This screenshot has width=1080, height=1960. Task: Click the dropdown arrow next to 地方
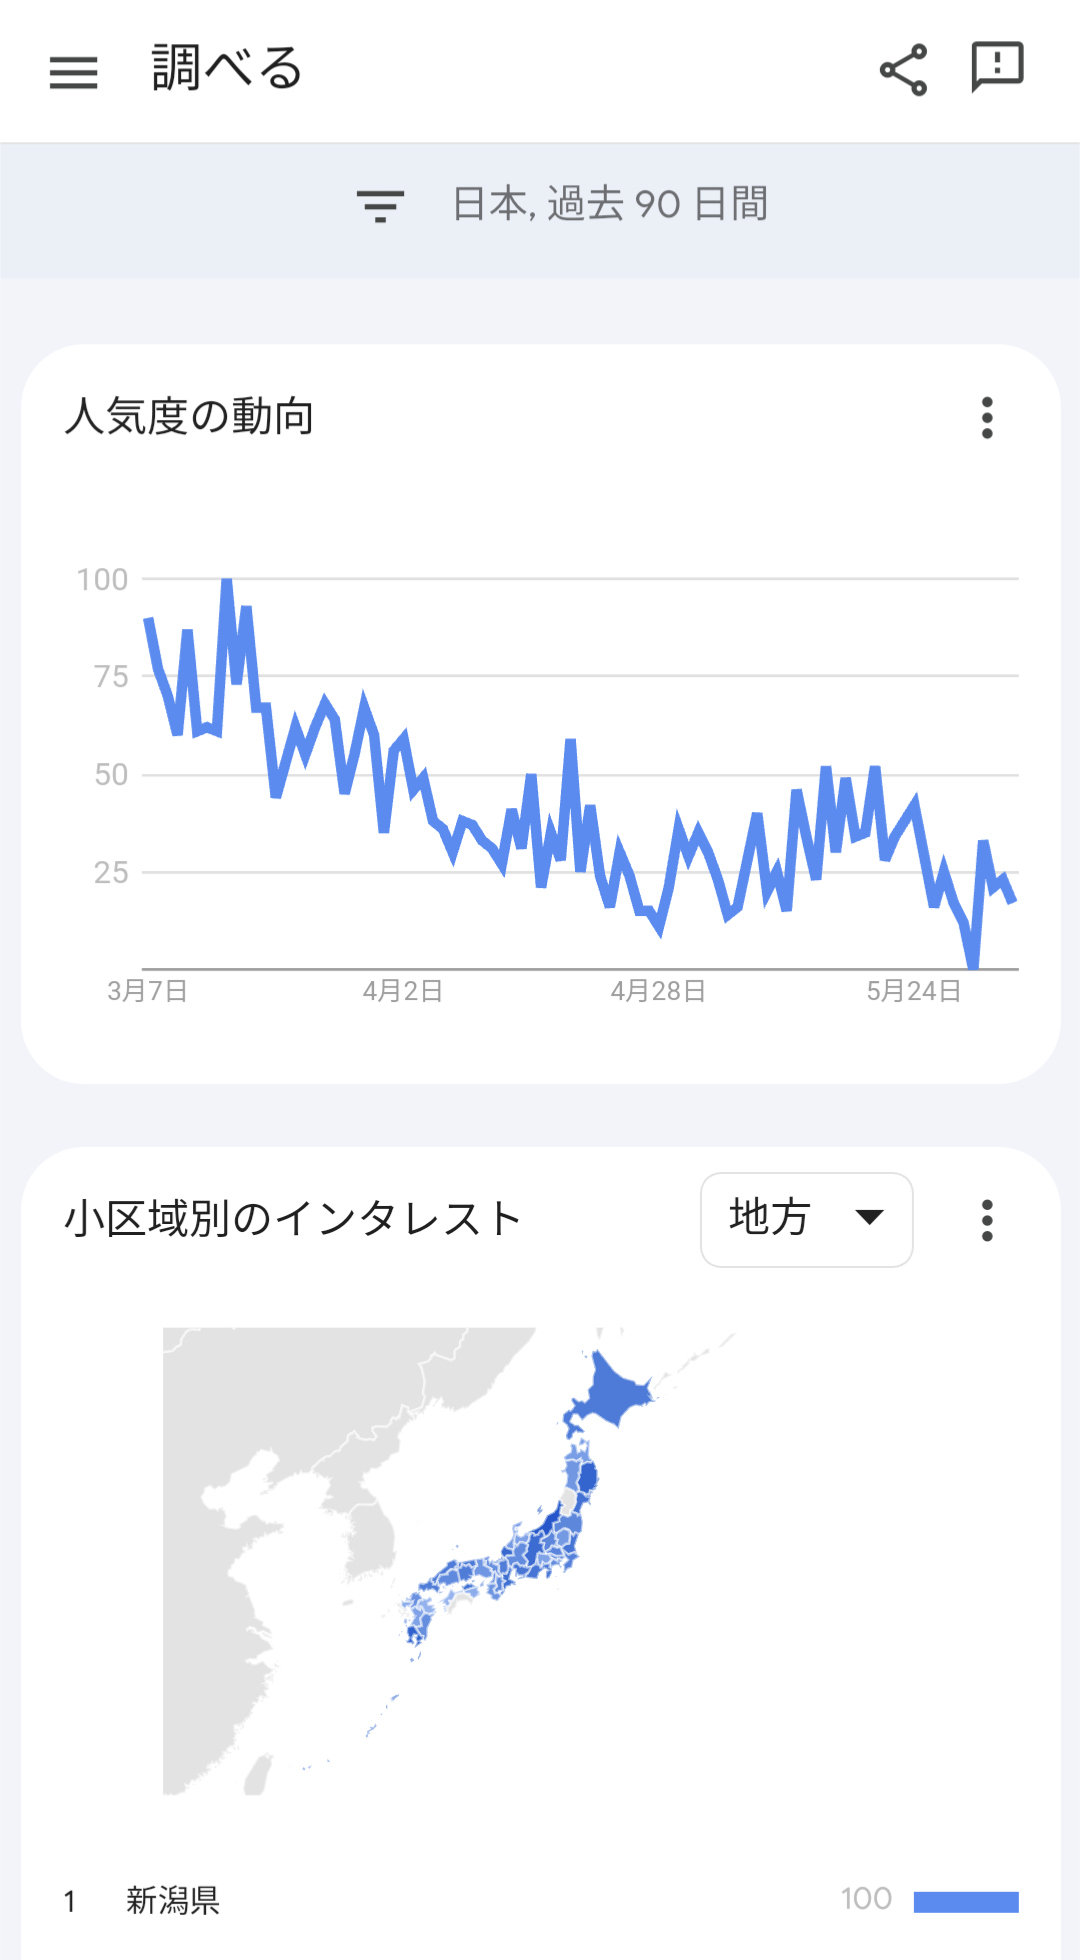pos(870,1217)
